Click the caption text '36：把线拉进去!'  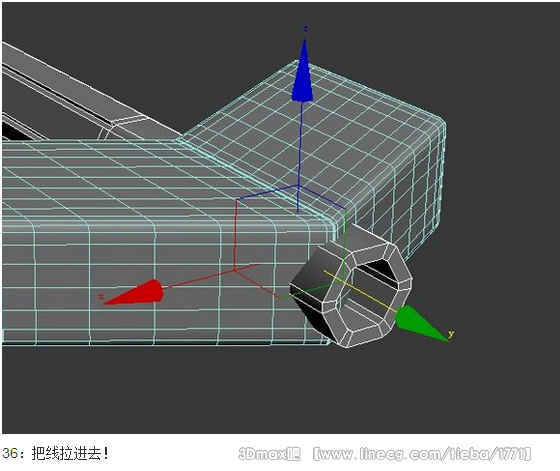[55, 454]
